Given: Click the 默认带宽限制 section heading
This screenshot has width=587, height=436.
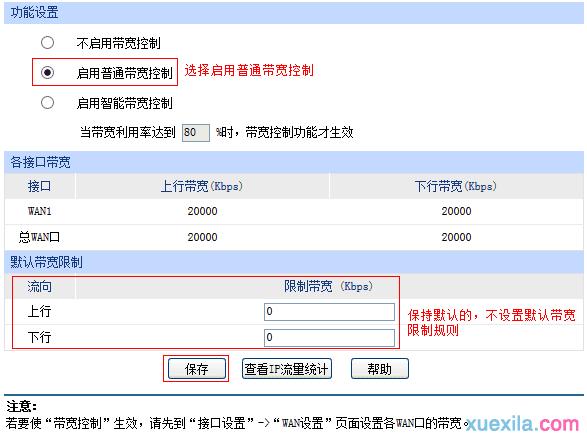Looking at the screenshot, I should 46,262.
